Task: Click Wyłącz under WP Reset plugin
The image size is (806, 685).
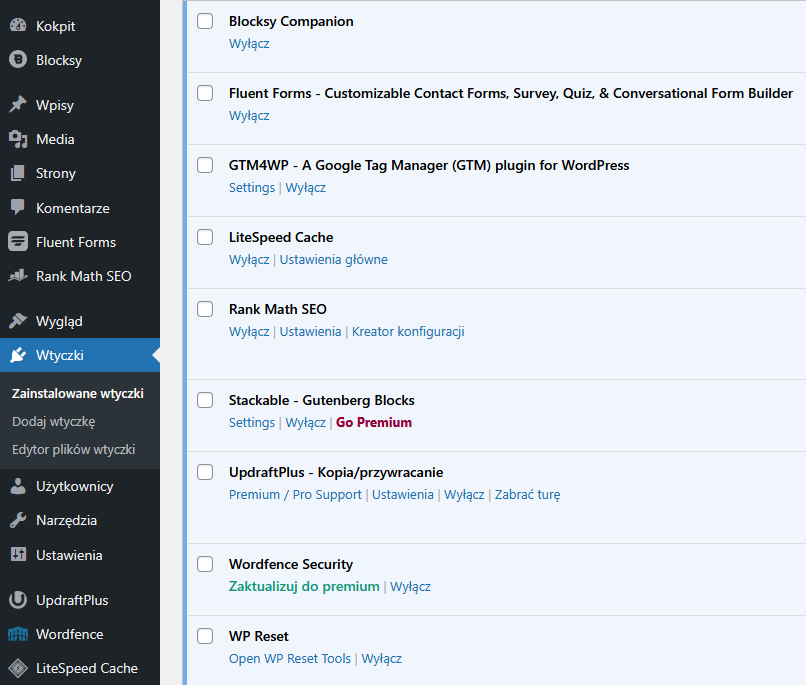Action: pos(381,658)
